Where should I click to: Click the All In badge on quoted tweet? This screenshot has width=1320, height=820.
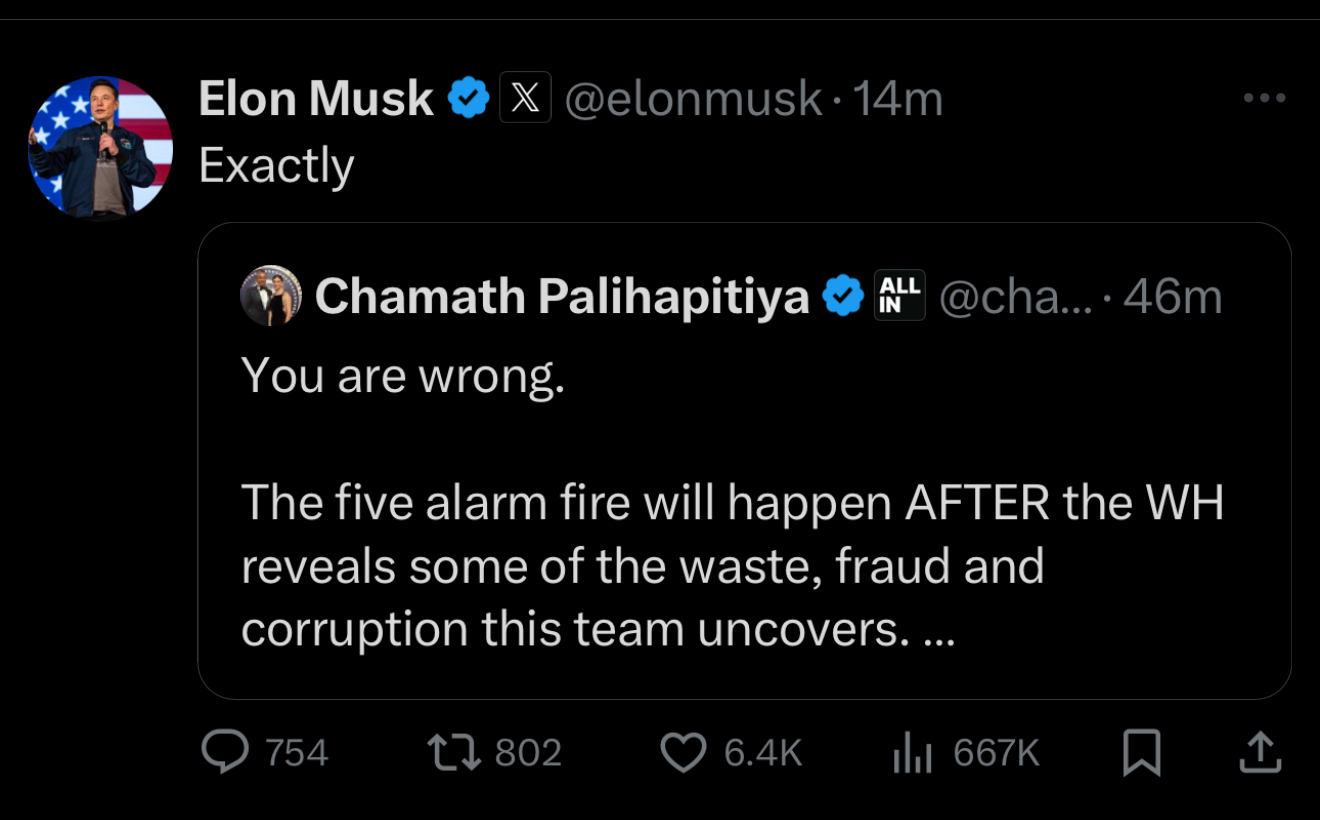coord(899,296)
